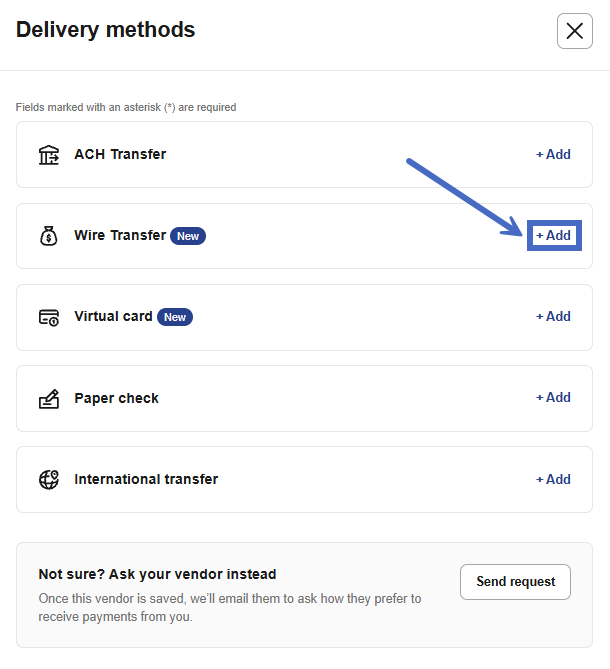Select the Virtual card label

point(113,317)
